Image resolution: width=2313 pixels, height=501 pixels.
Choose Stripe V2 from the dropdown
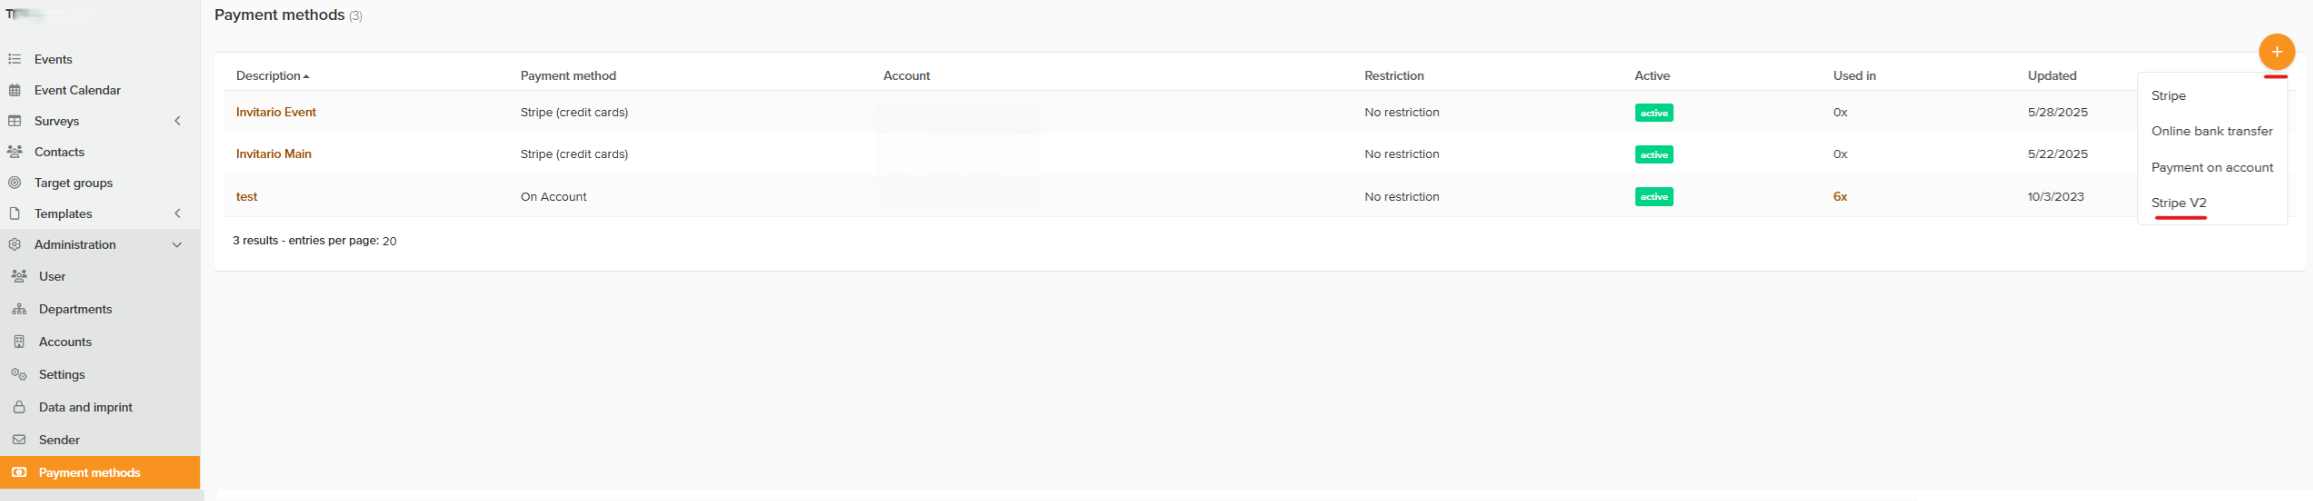[x=2178, y=203]
